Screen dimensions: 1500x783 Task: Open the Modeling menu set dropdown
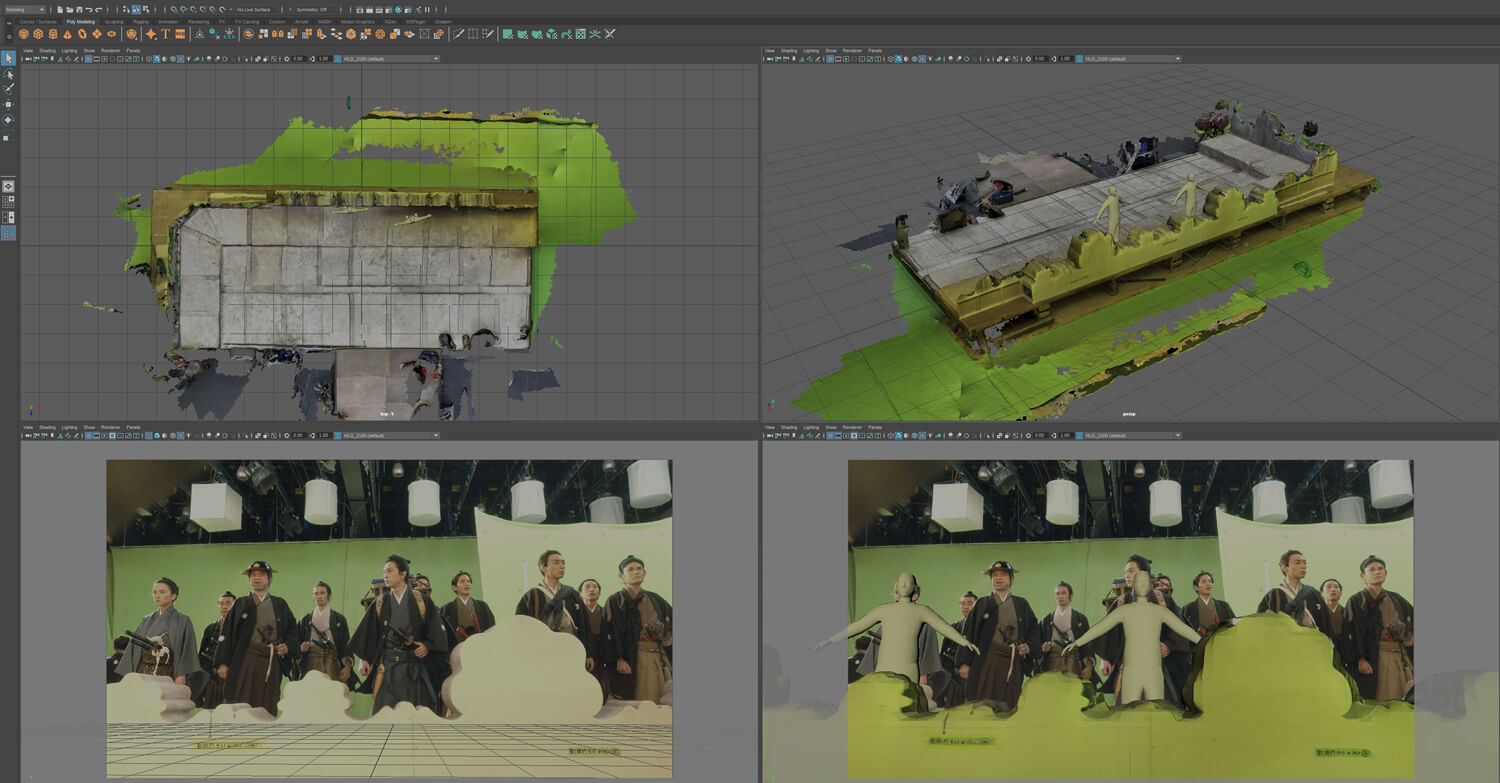(25, 9)
